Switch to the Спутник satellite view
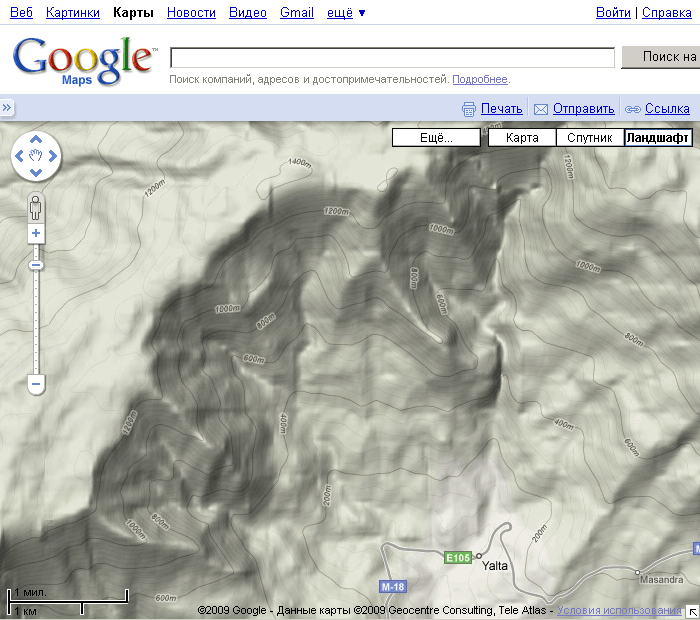 (x=590, y=138)
